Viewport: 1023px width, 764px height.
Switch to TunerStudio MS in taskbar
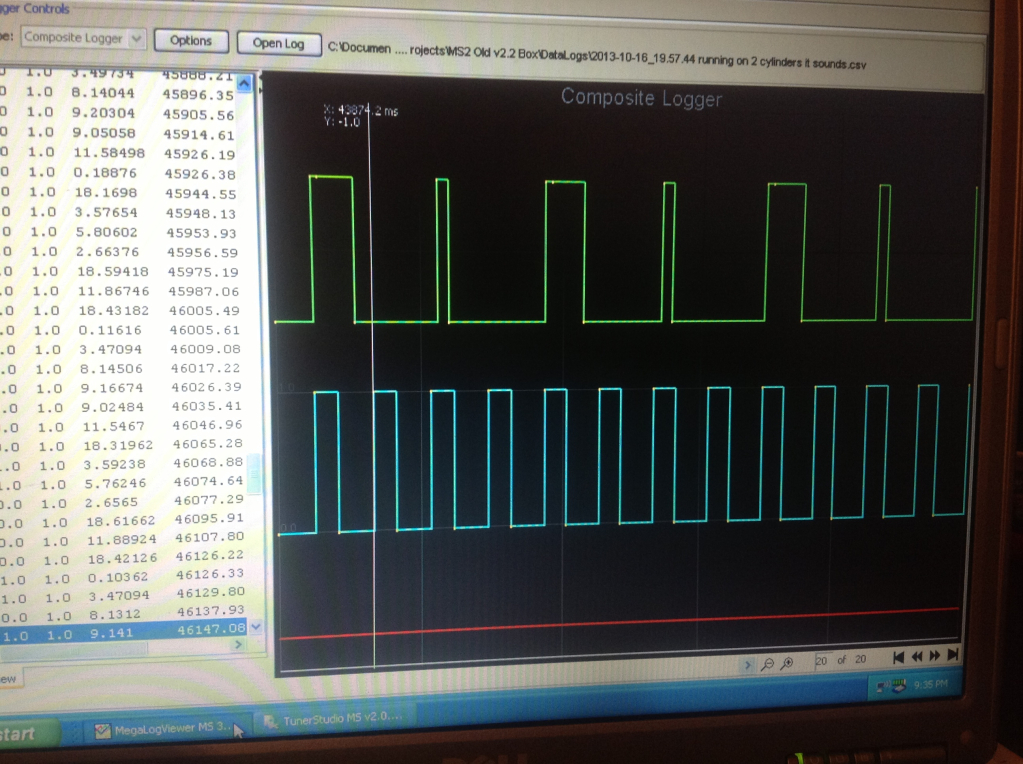coord(340,719)
